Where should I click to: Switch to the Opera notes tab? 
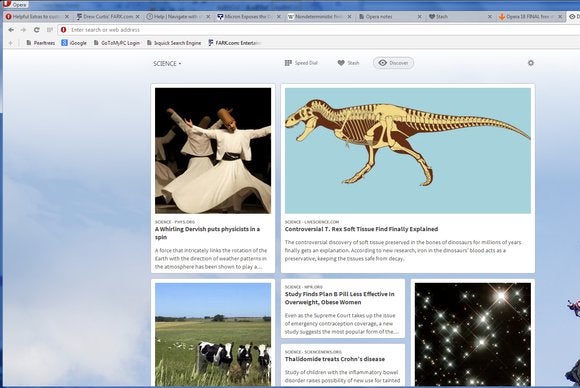tap(390, 17)
